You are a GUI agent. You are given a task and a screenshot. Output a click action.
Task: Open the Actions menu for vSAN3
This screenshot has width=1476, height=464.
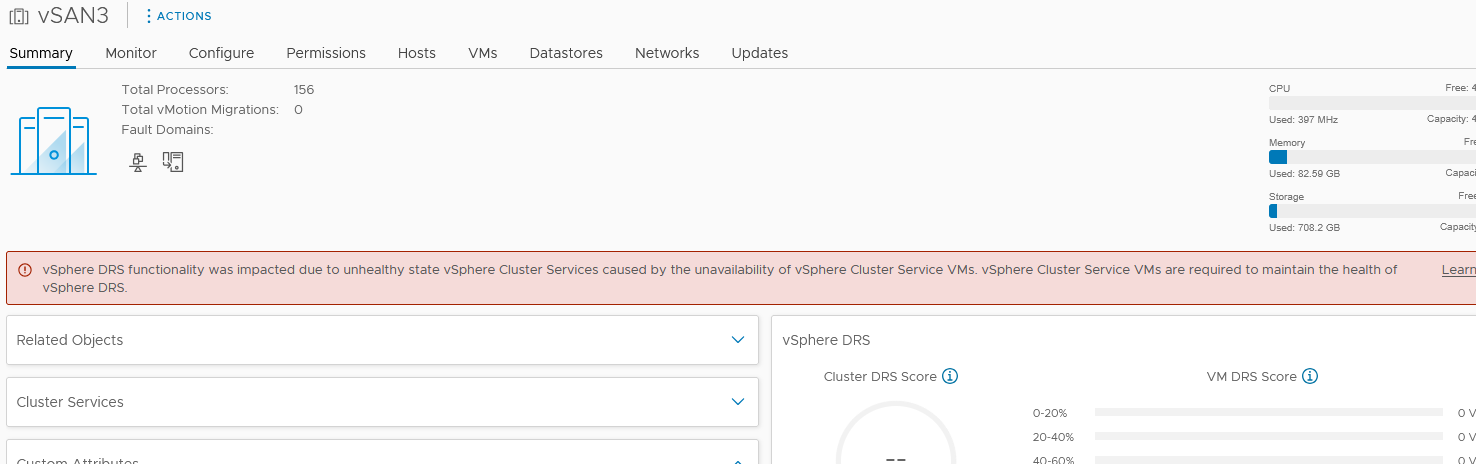[178, 16]
